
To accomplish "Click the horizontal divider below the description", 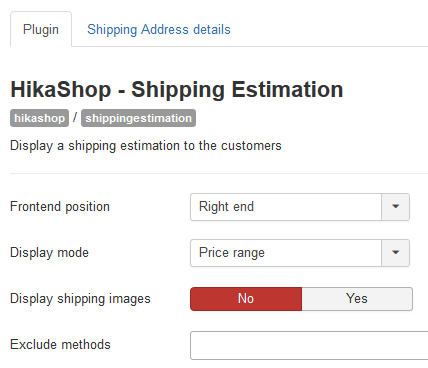I will [x=219, y=173].
